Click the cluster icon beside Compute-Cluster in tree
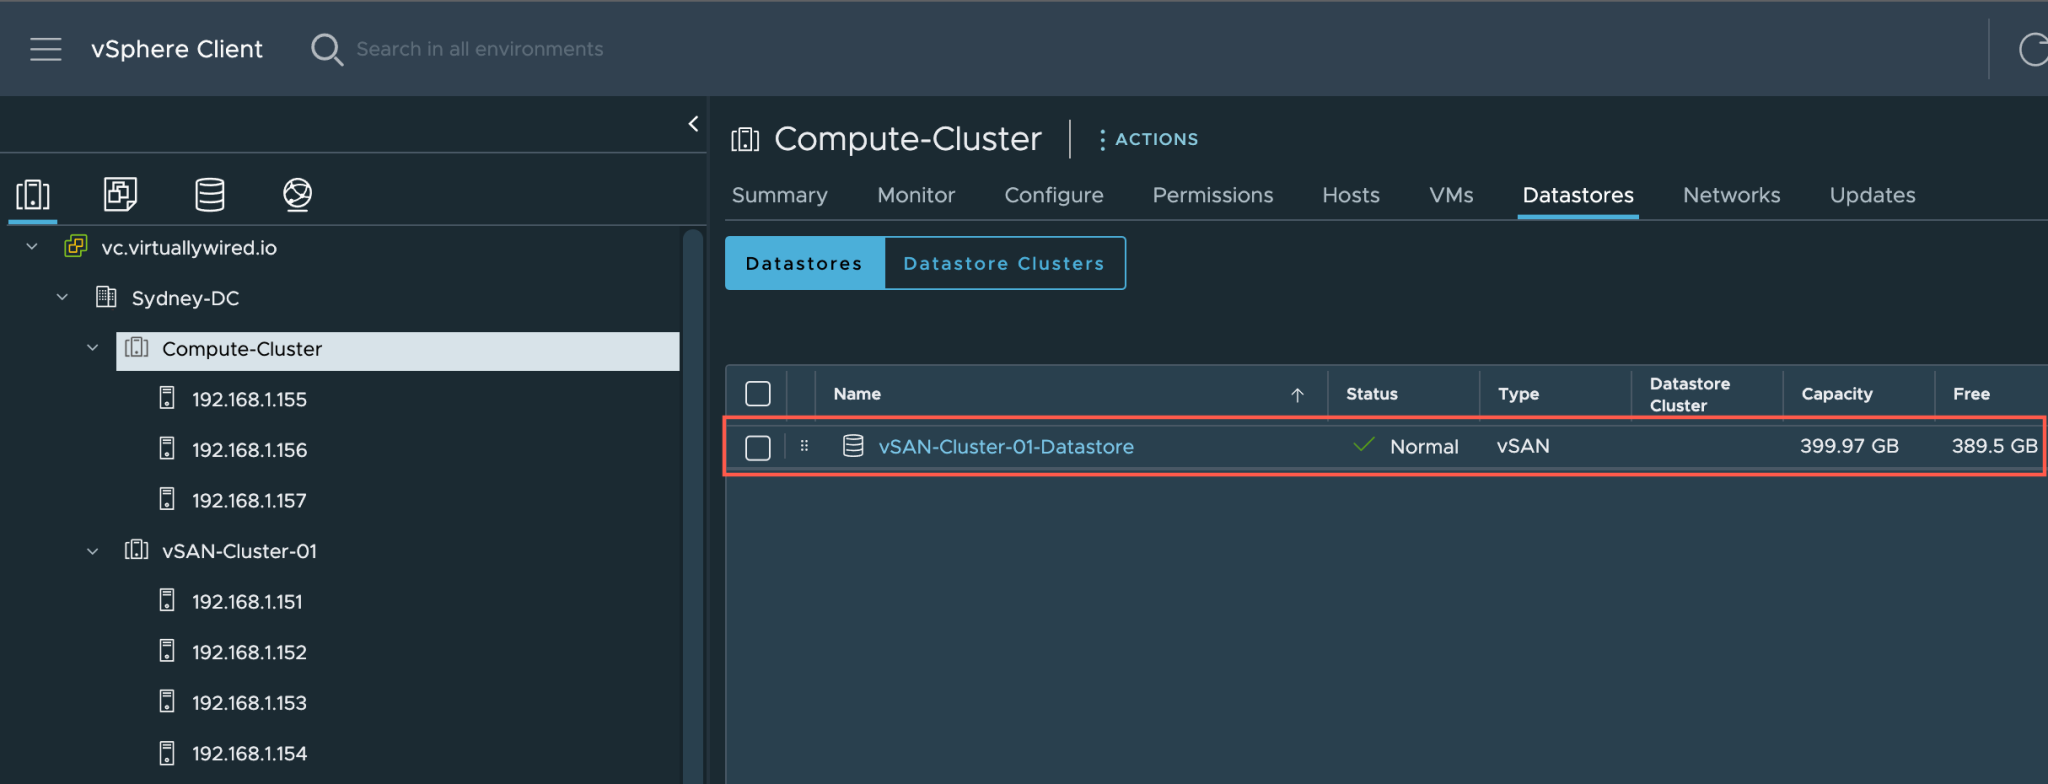Viewport: 2048px width, 784px height. (x=136, y=348)
